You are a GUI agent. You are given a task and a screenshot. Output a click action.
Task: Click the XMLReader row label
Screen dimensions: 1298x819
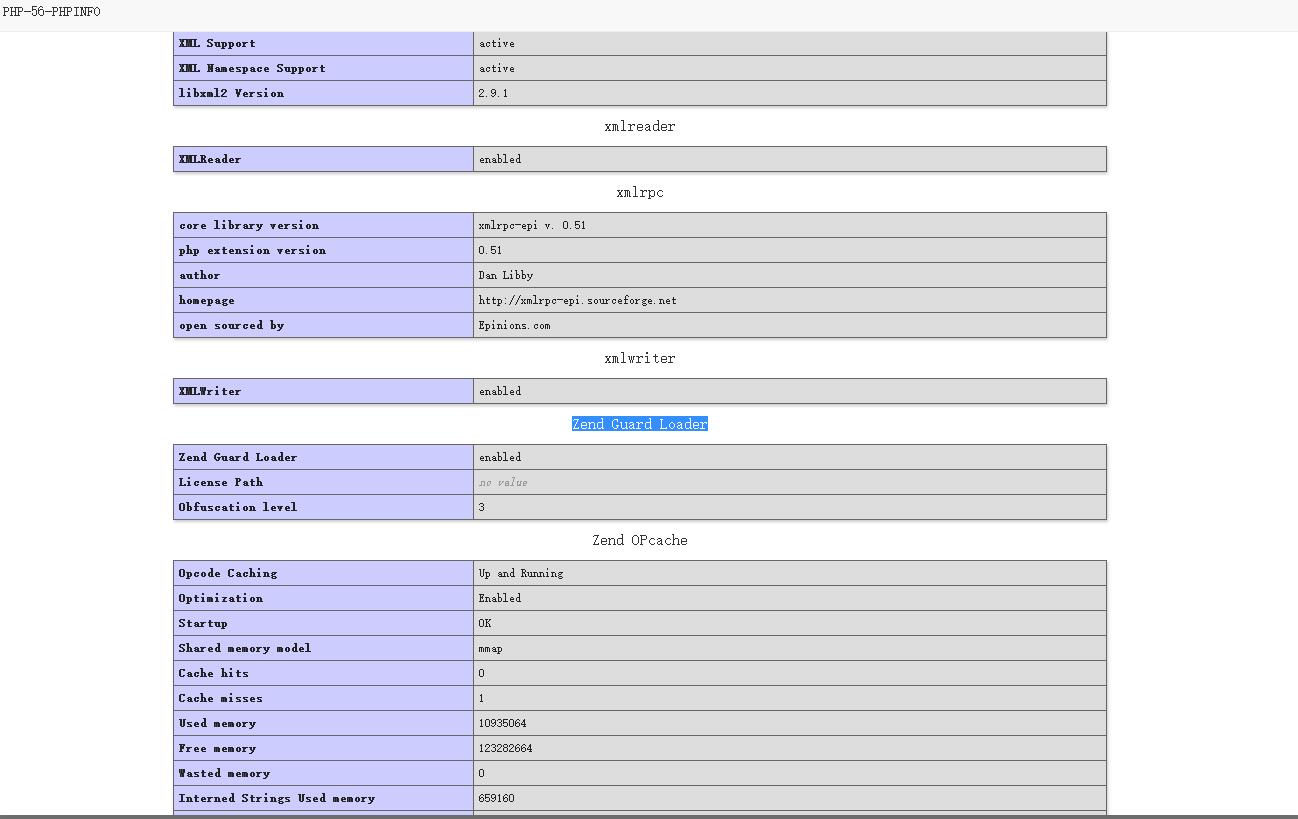(x=210, y=159)
